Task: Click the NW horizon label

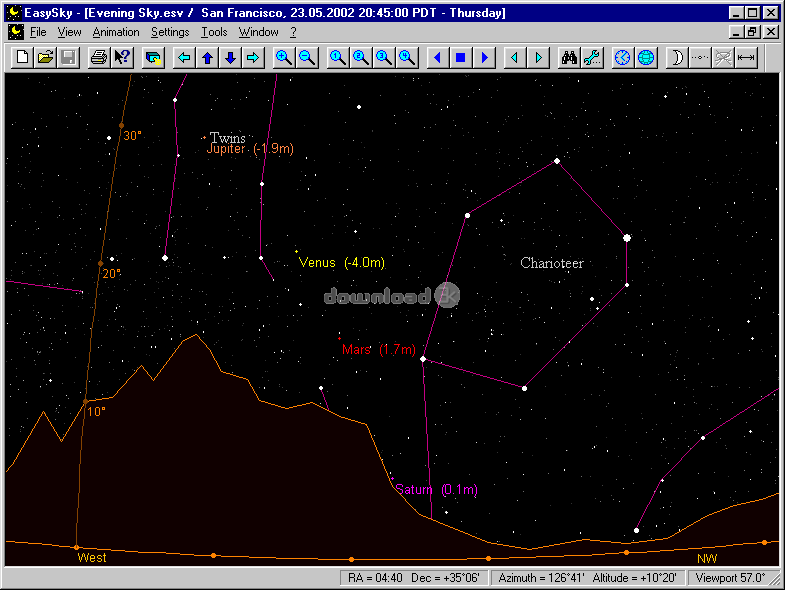Action: 707,558
